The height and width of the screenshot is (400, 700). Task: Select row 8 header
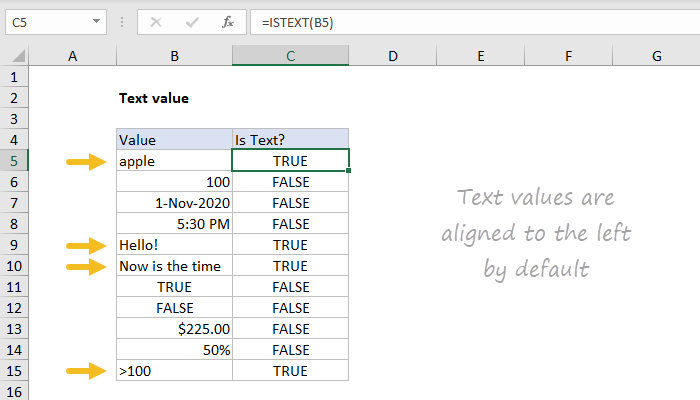coord(14,224)
